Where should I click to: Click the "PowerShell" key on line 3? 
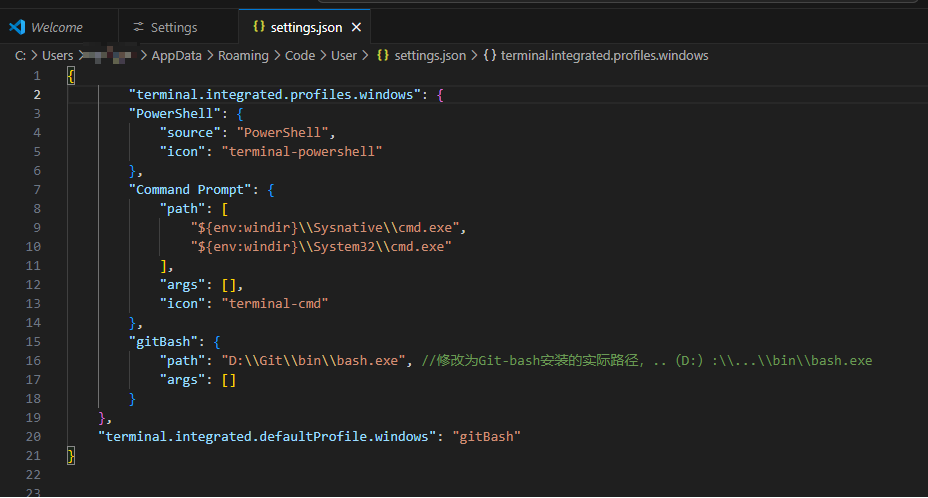175,114
